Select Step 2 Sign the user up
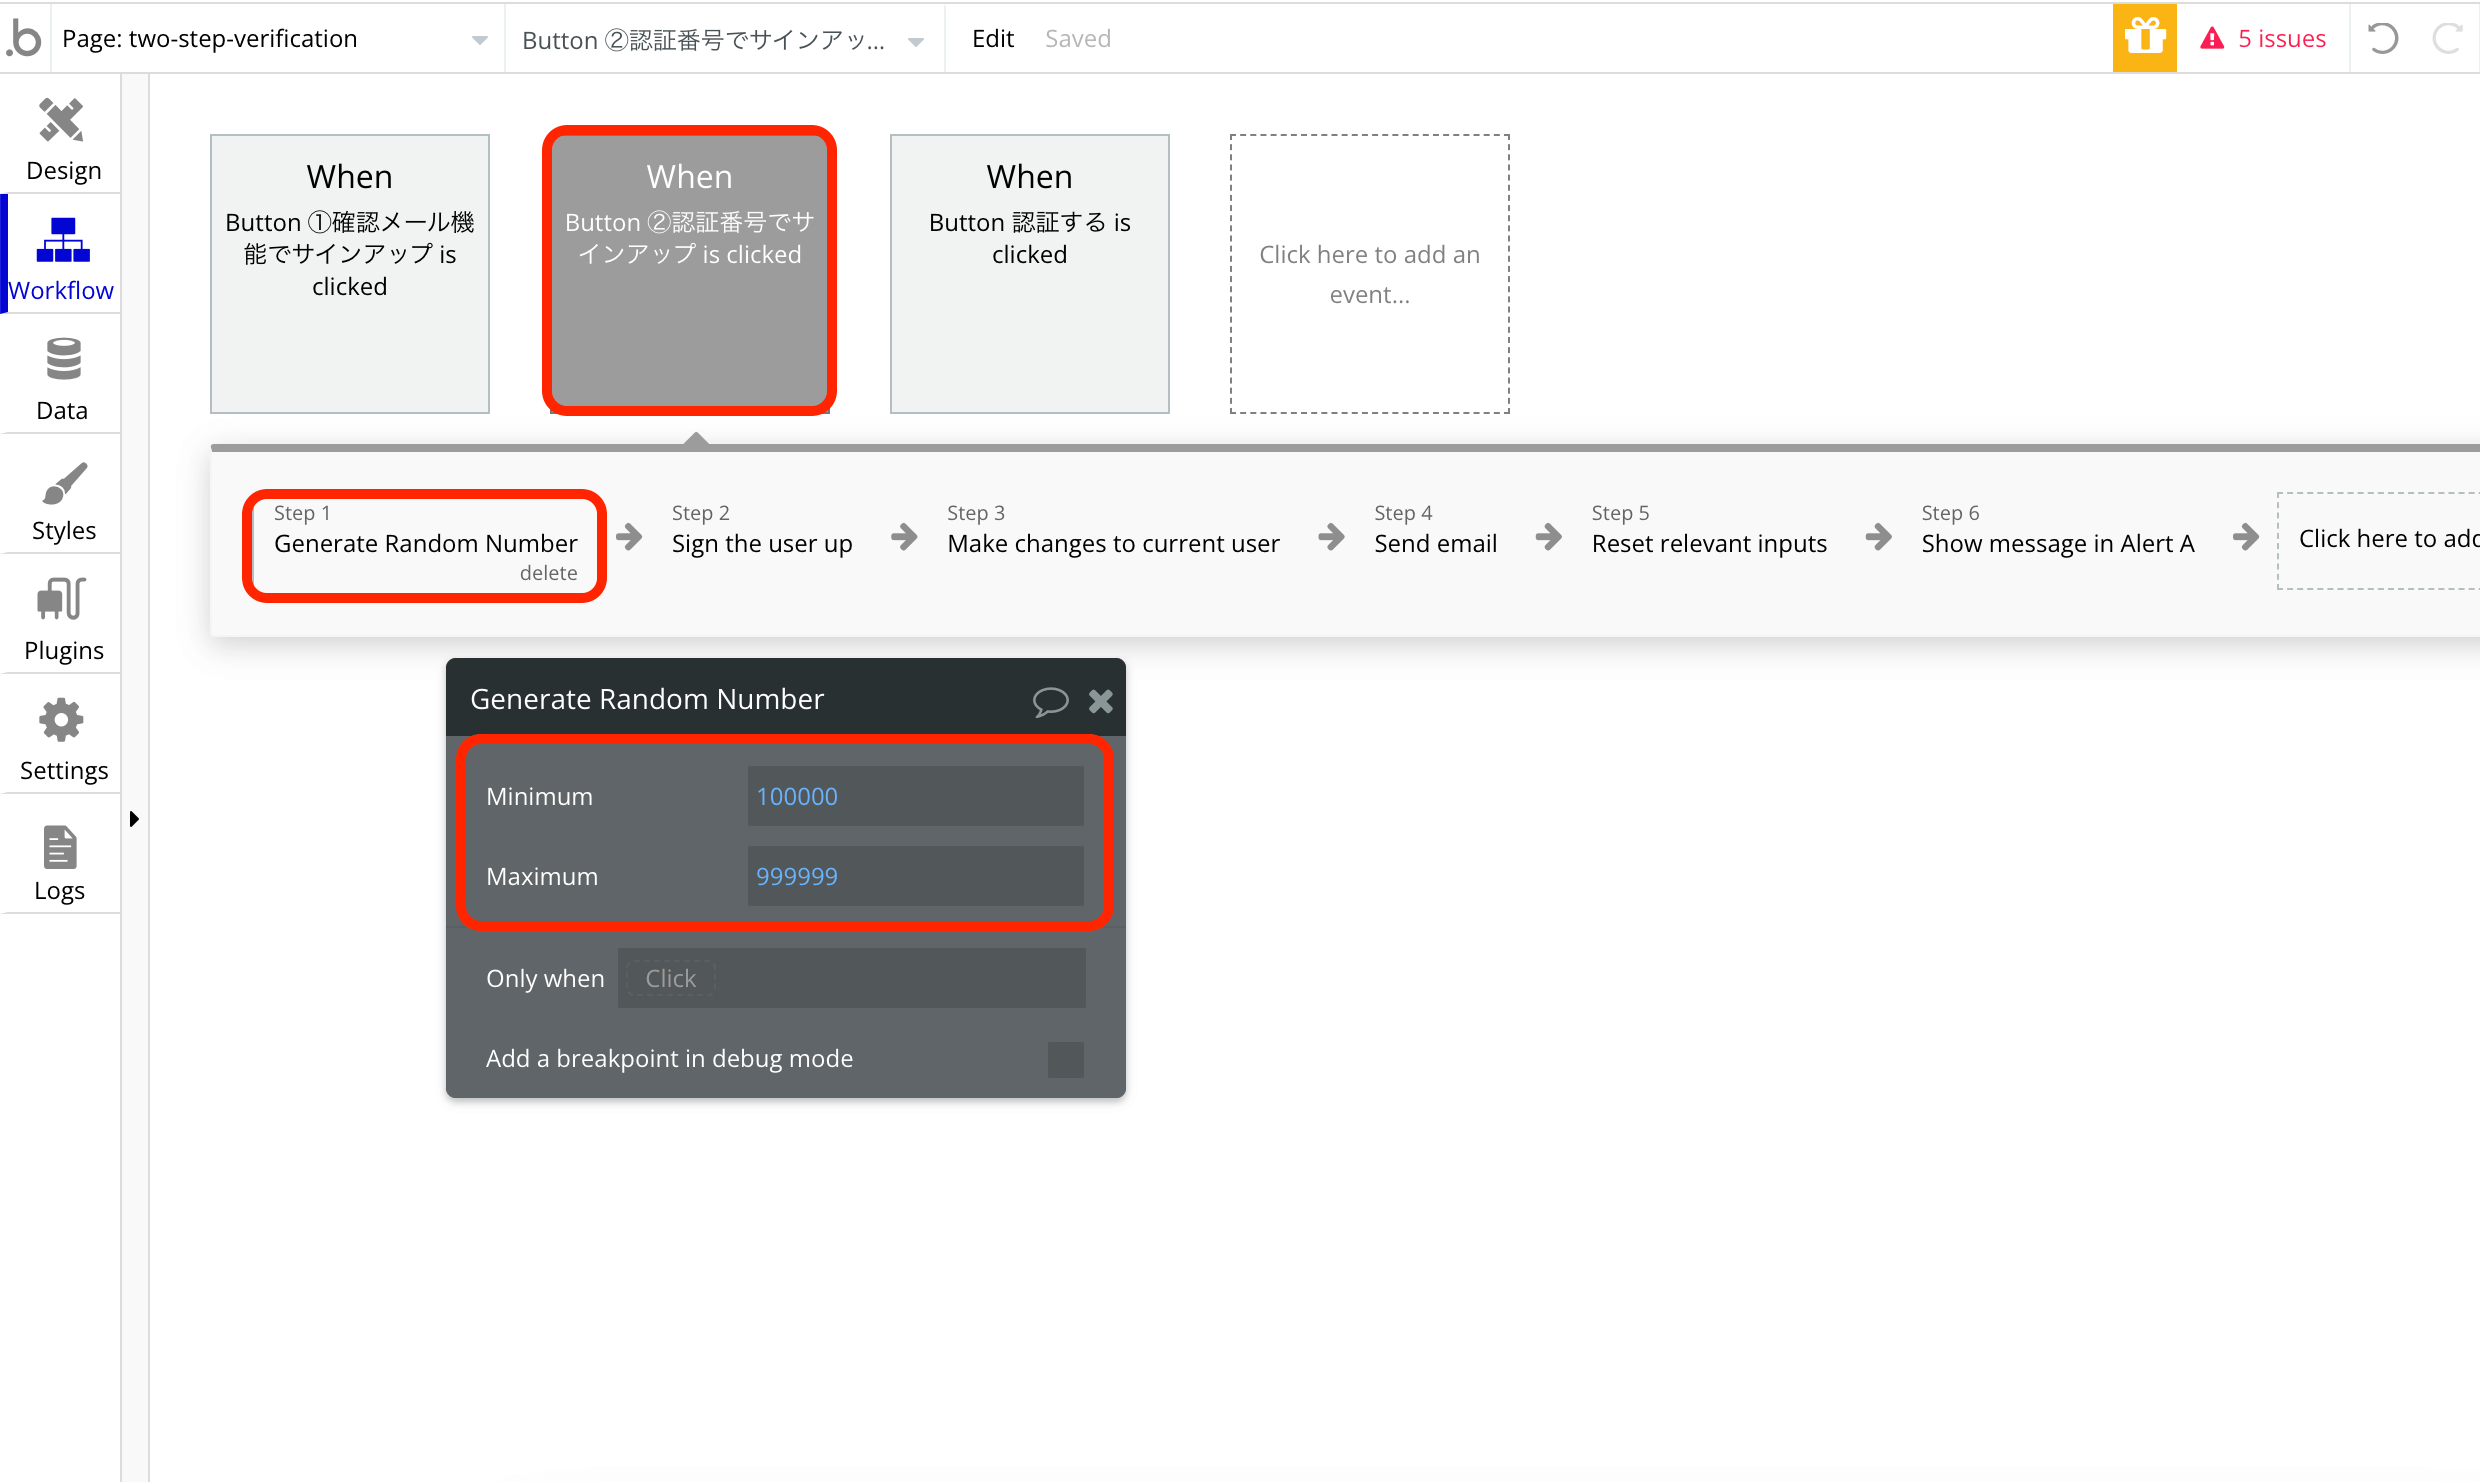The width and height of the screenshot is (2480, 1482). (762, 530)
